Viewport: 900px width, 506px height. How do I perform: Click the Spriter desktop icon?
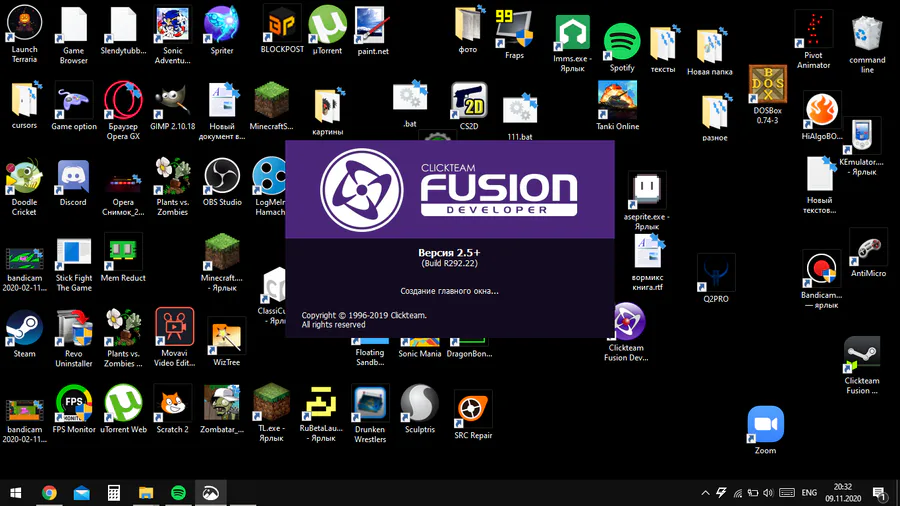[x=222, y=24]
